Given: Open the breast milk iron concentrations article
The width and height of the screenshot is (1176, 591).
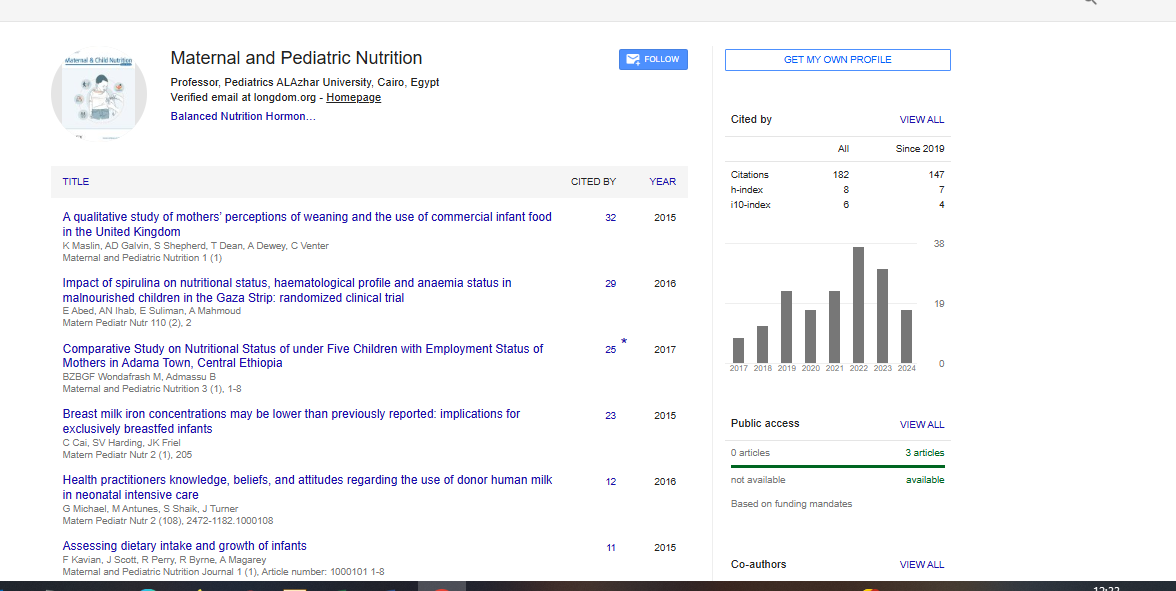Looking at the screenshot, I should pyautogui.click(x=291, y=414).
